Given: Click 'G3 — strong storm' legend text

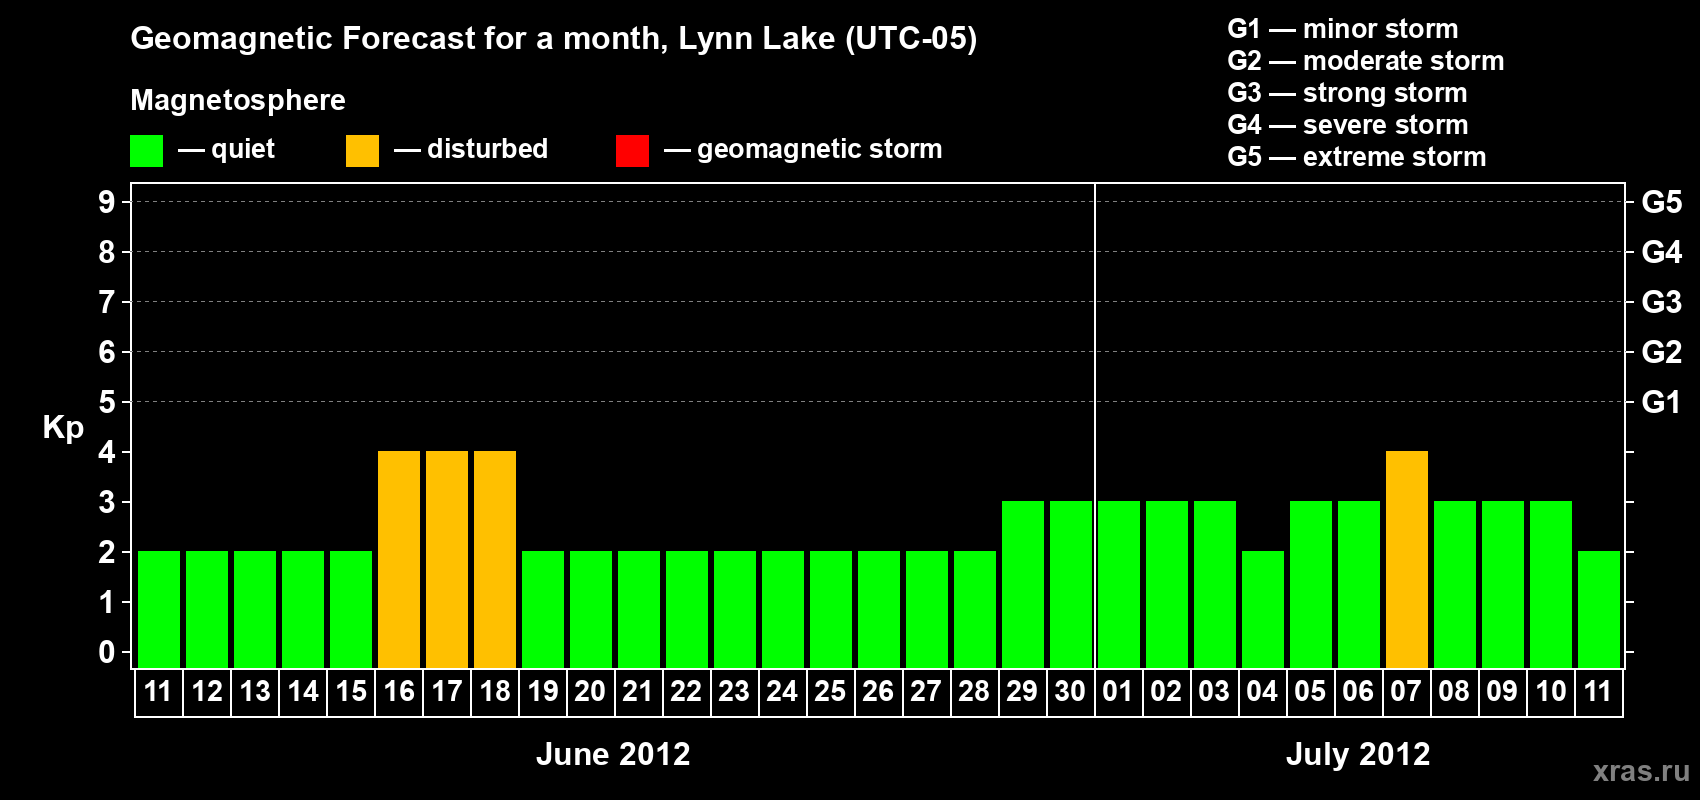Looking at the screenshot, I should pyautogui.click(x=1347, y=93).
